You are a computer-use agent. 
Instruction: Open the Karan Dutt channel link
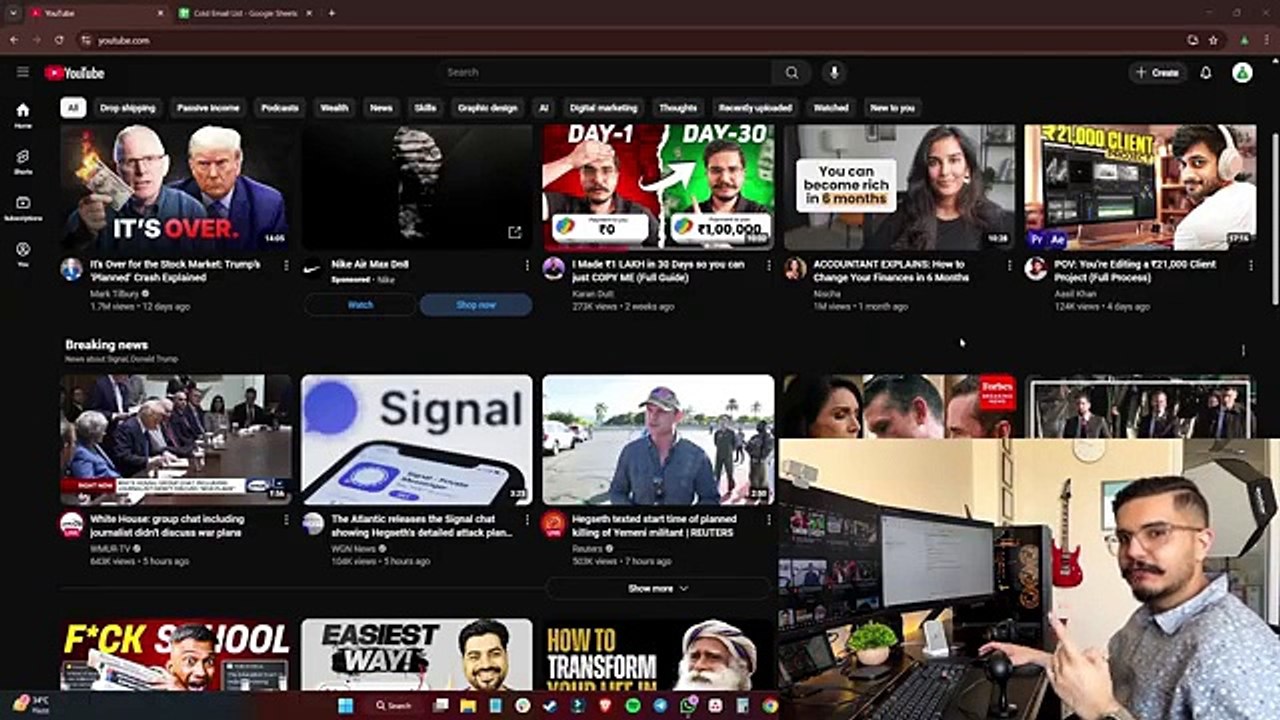click(x=592, y=294)
